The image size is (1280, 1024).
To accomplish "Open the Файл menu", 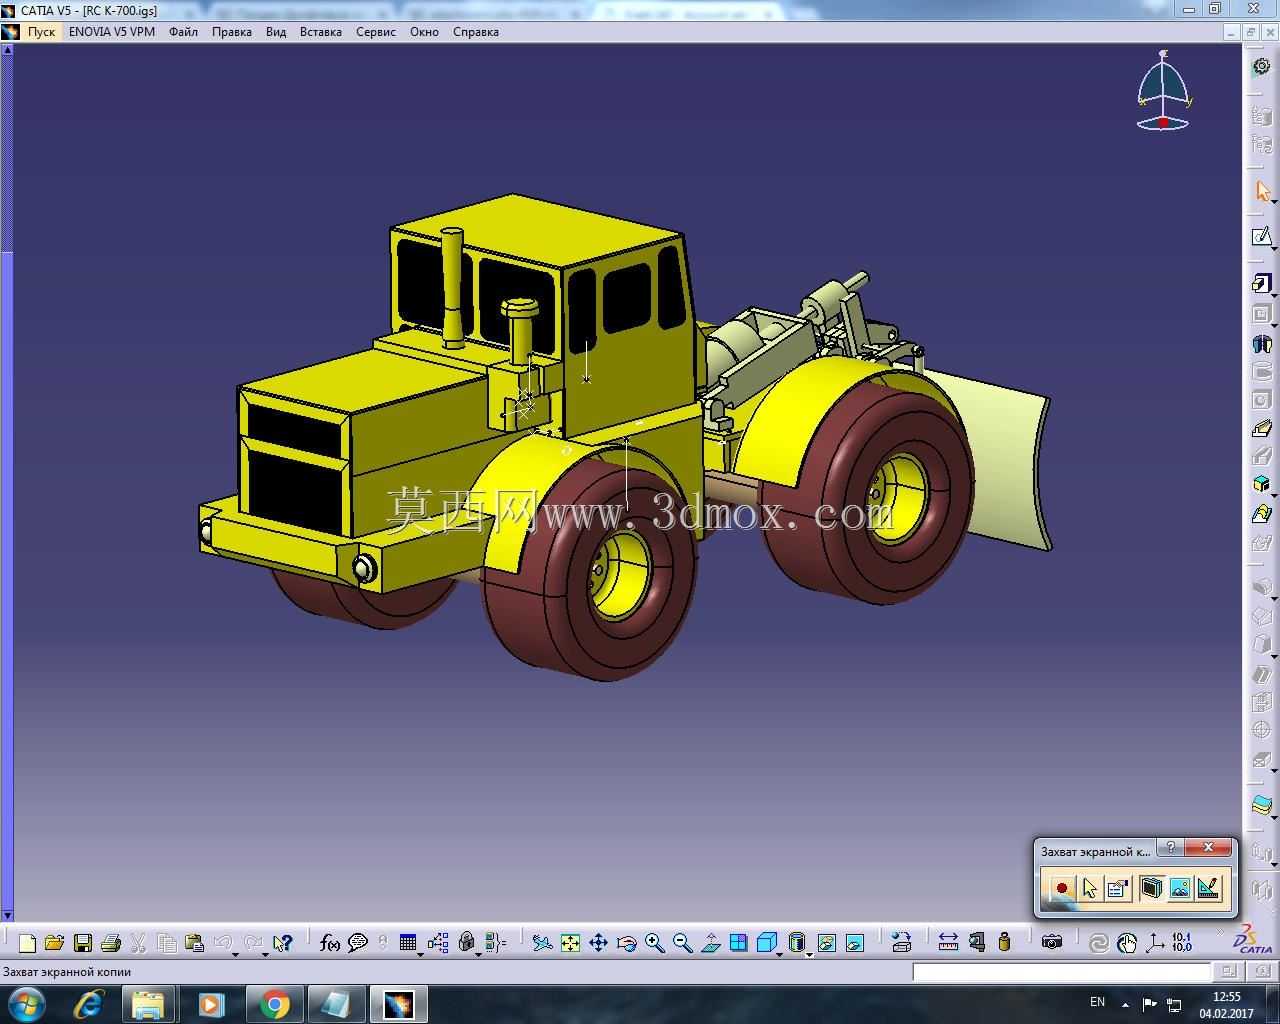I will pyautogui.click(x=183, y=32).
